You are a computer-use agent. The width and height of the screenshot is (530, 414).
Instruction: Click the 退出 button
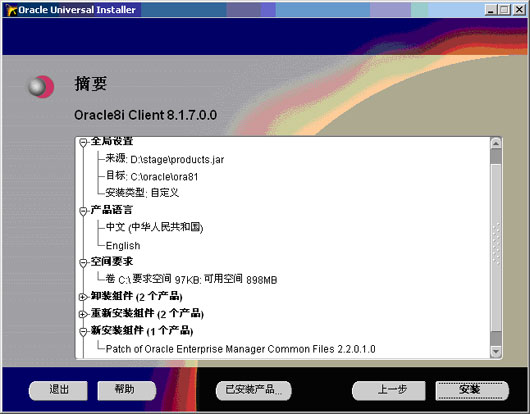tap(58, 390)
